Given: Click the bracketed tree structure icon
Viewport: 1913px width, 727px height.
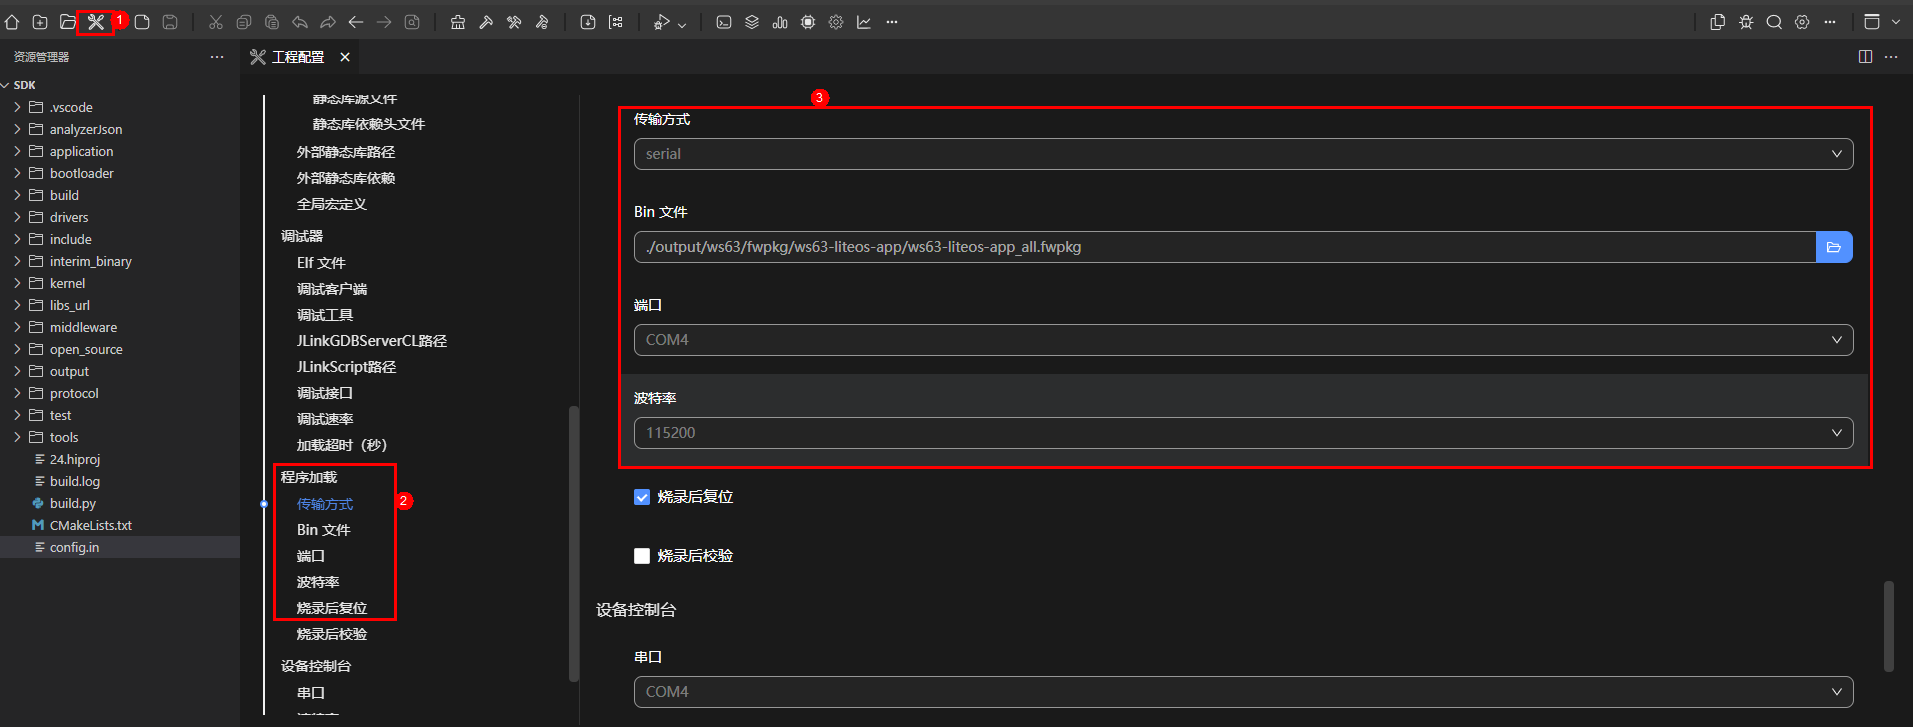Looking at the screenshot, I should 616,22.
